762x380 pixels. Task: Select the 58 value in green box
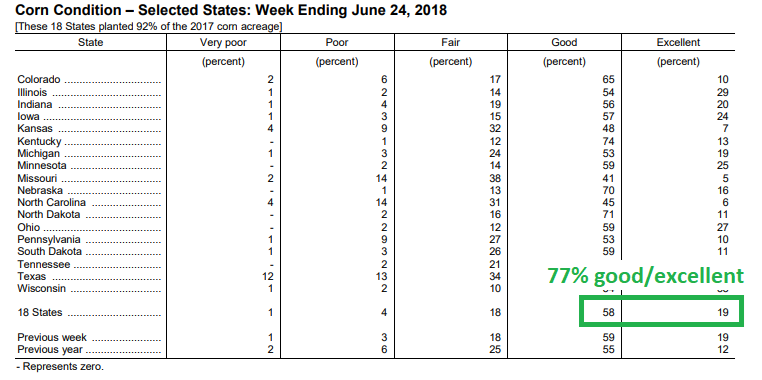click(x=608, y=312)
